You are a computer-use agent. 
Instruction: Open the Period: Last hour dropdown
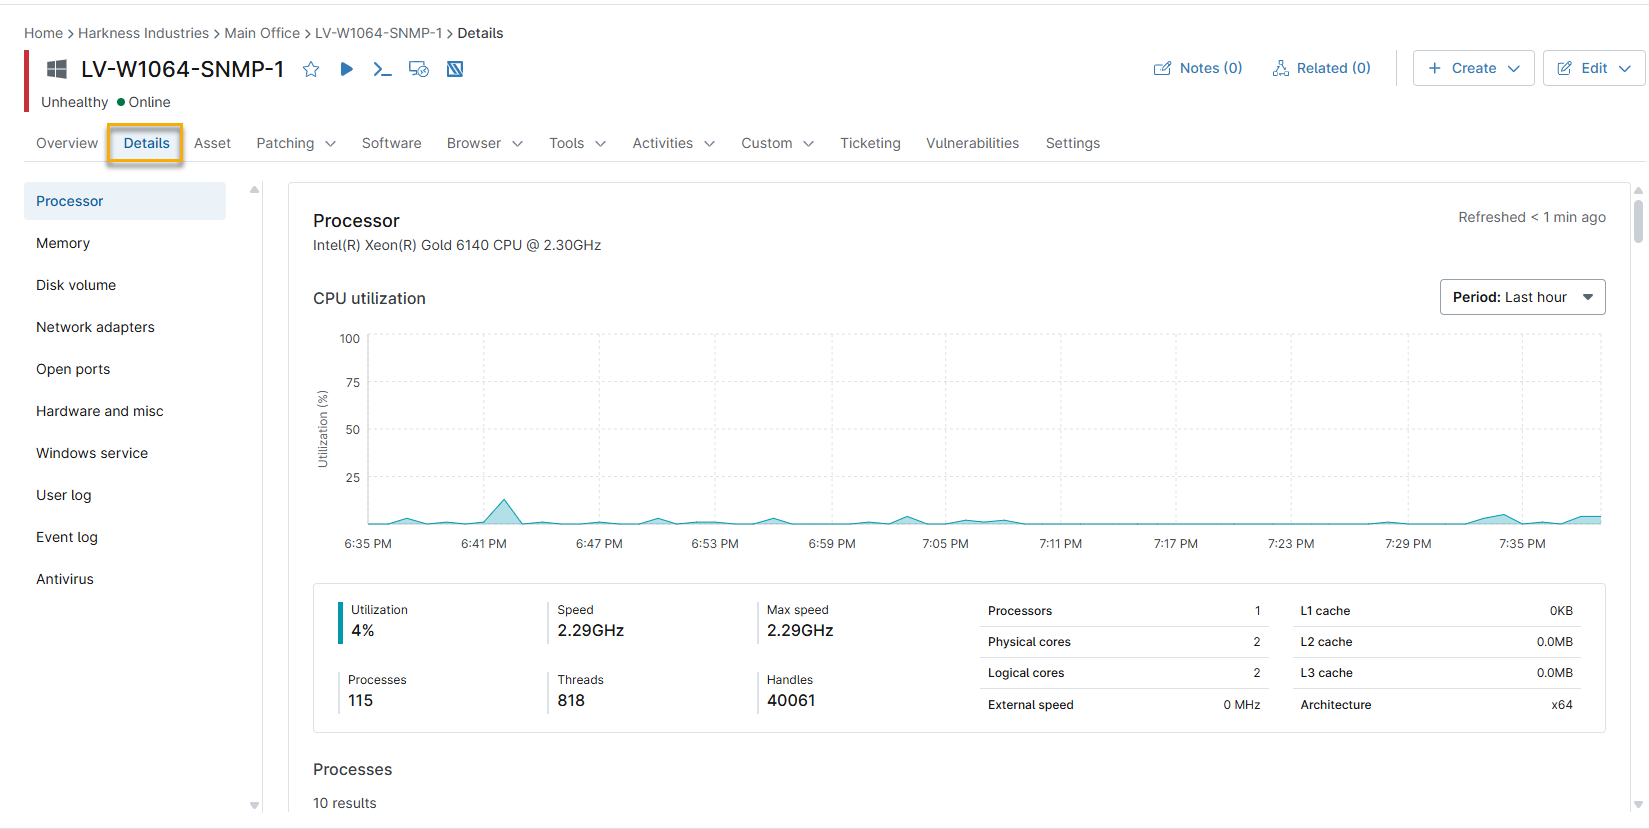click(x=1522, y=297)
